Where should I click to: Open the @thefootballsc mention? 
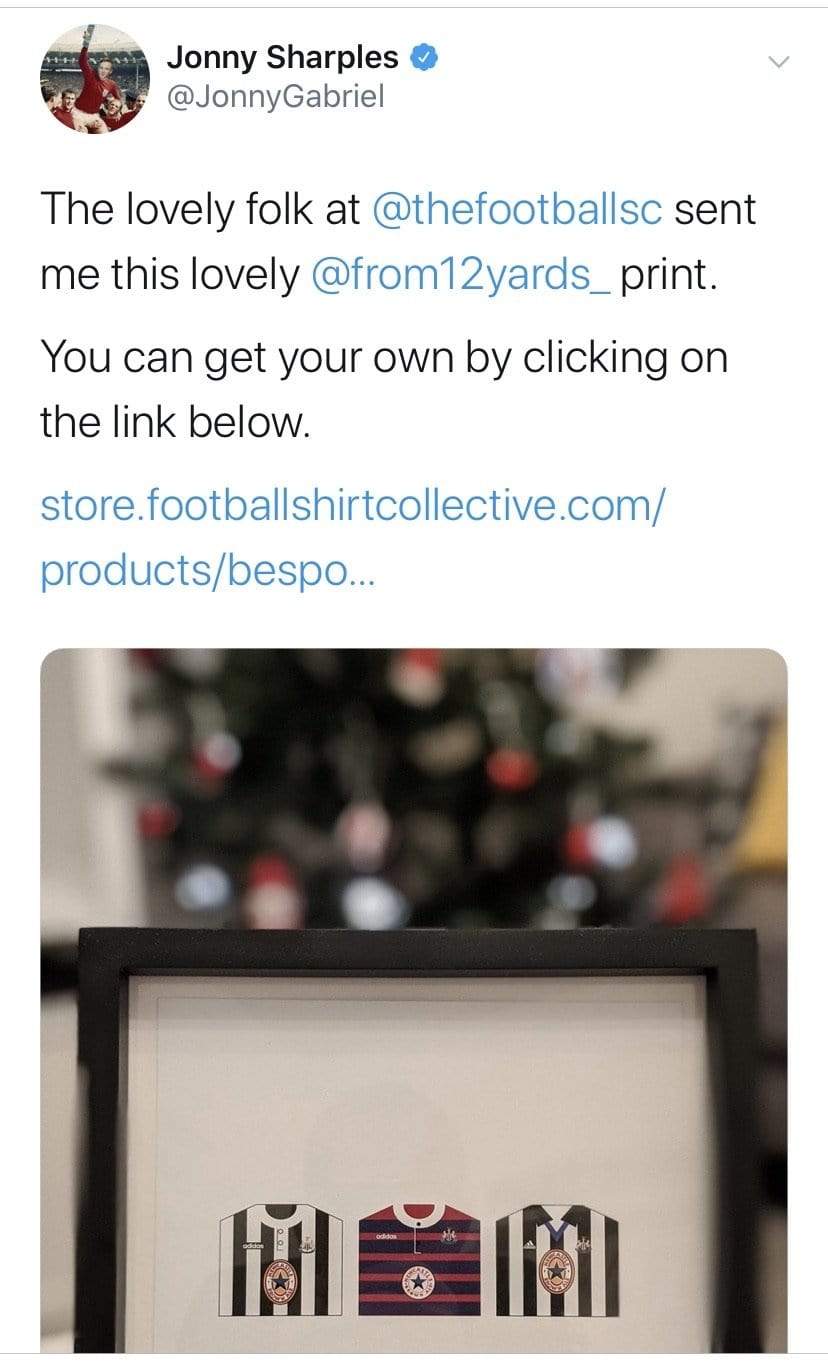[516, 210]
